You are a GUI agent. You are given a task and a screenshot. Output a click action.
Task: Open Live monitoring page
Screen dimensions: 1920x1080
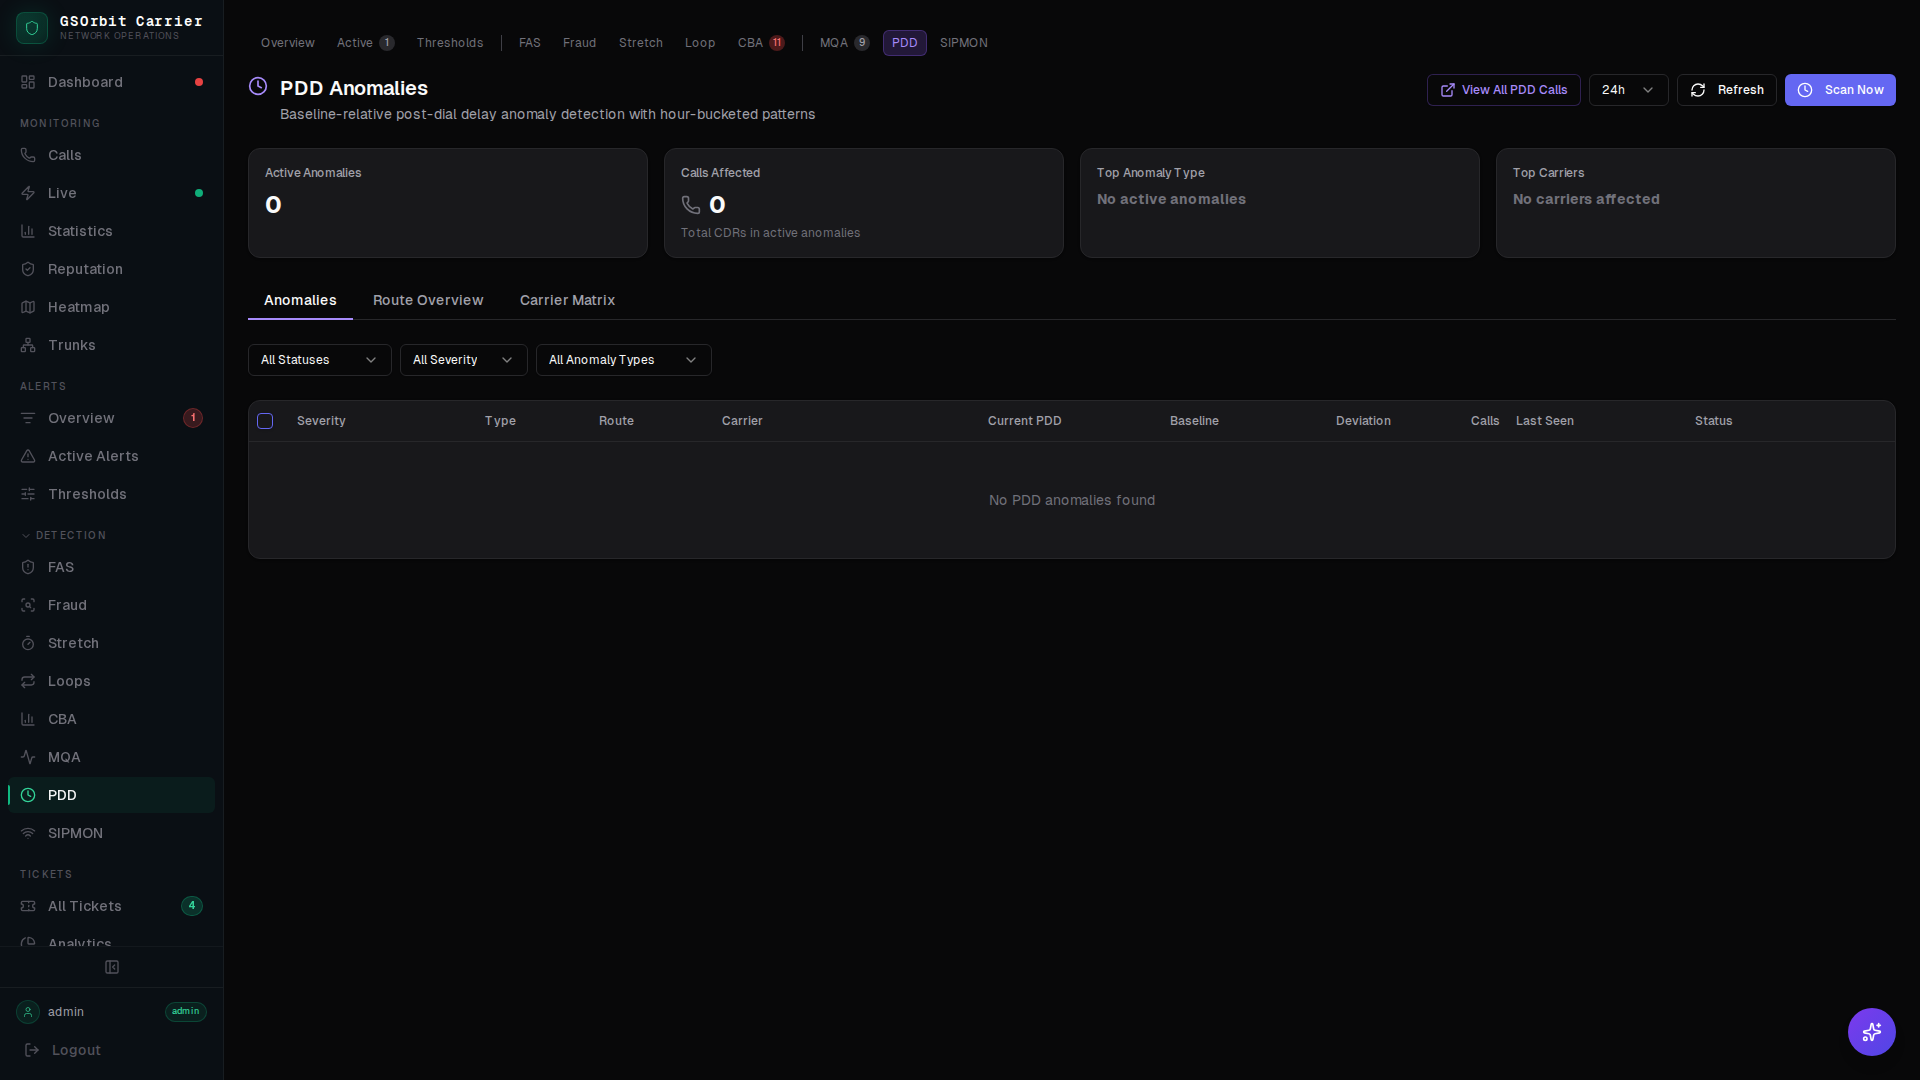pyautogui.click(x=62, y=193)
